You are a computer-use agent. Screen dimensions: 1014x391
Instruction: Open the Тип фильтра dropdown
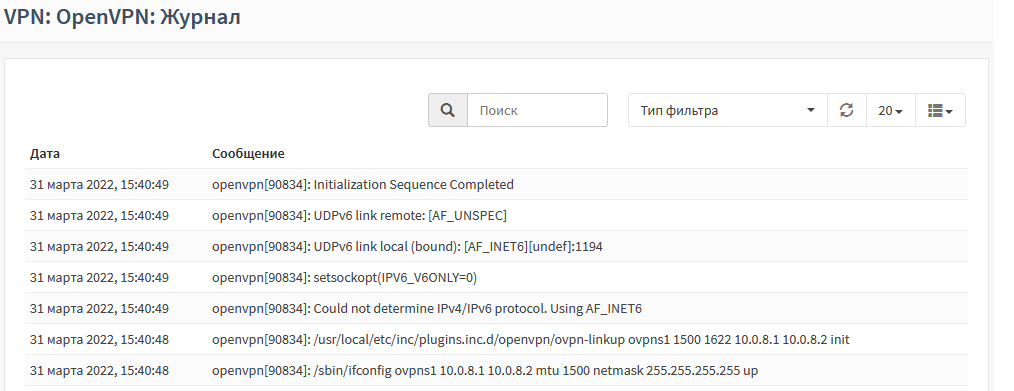pos(728,111)
